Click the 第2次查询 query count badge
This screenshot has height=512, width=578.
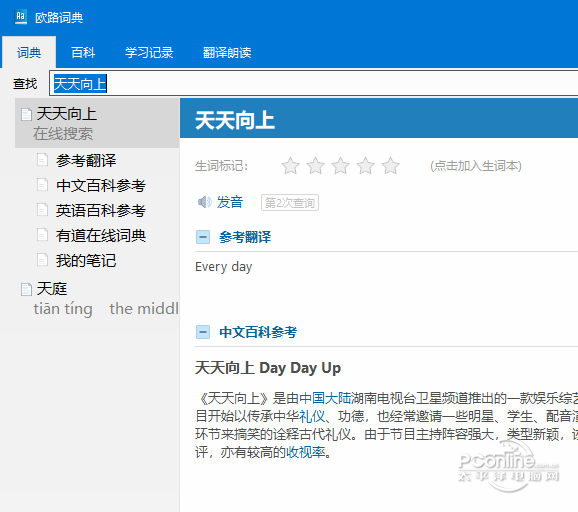coord(290,202)
